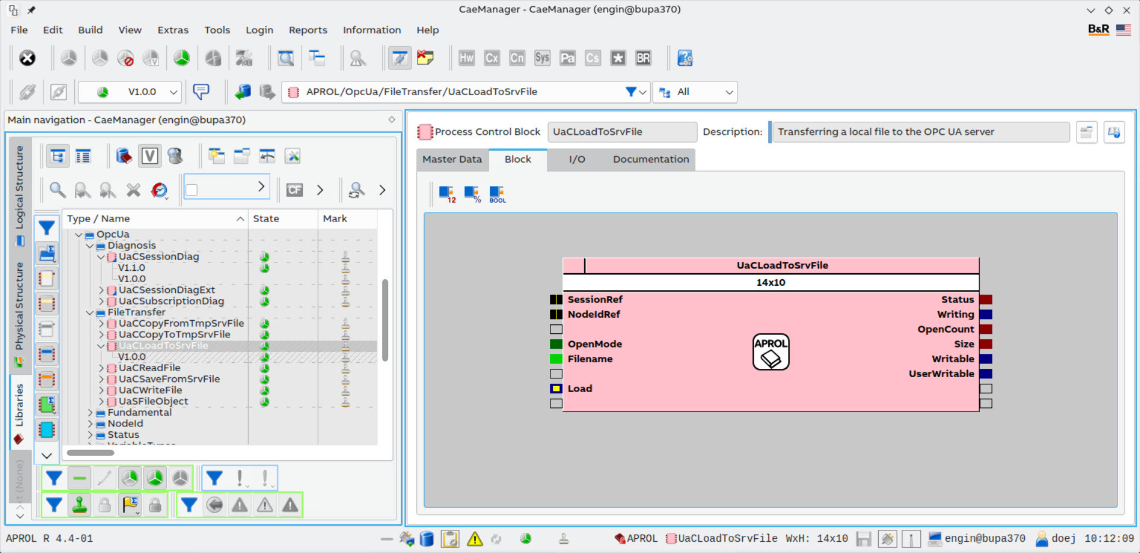Click the speech bubble comment toolbar icon
The width and height of the screenshot is (1140, 553).
pos(201,92)
